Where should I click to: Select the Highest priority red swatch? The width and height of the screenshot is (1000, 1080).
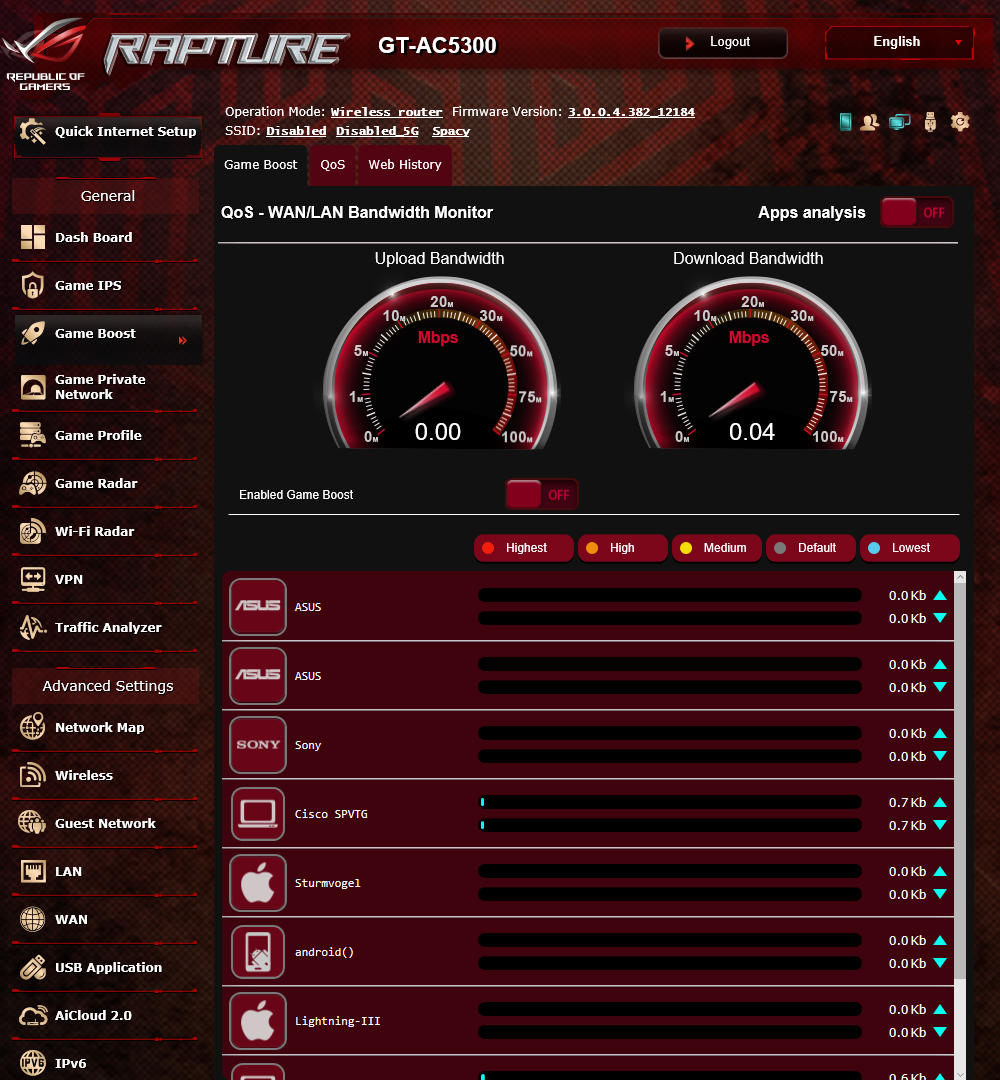488,548
